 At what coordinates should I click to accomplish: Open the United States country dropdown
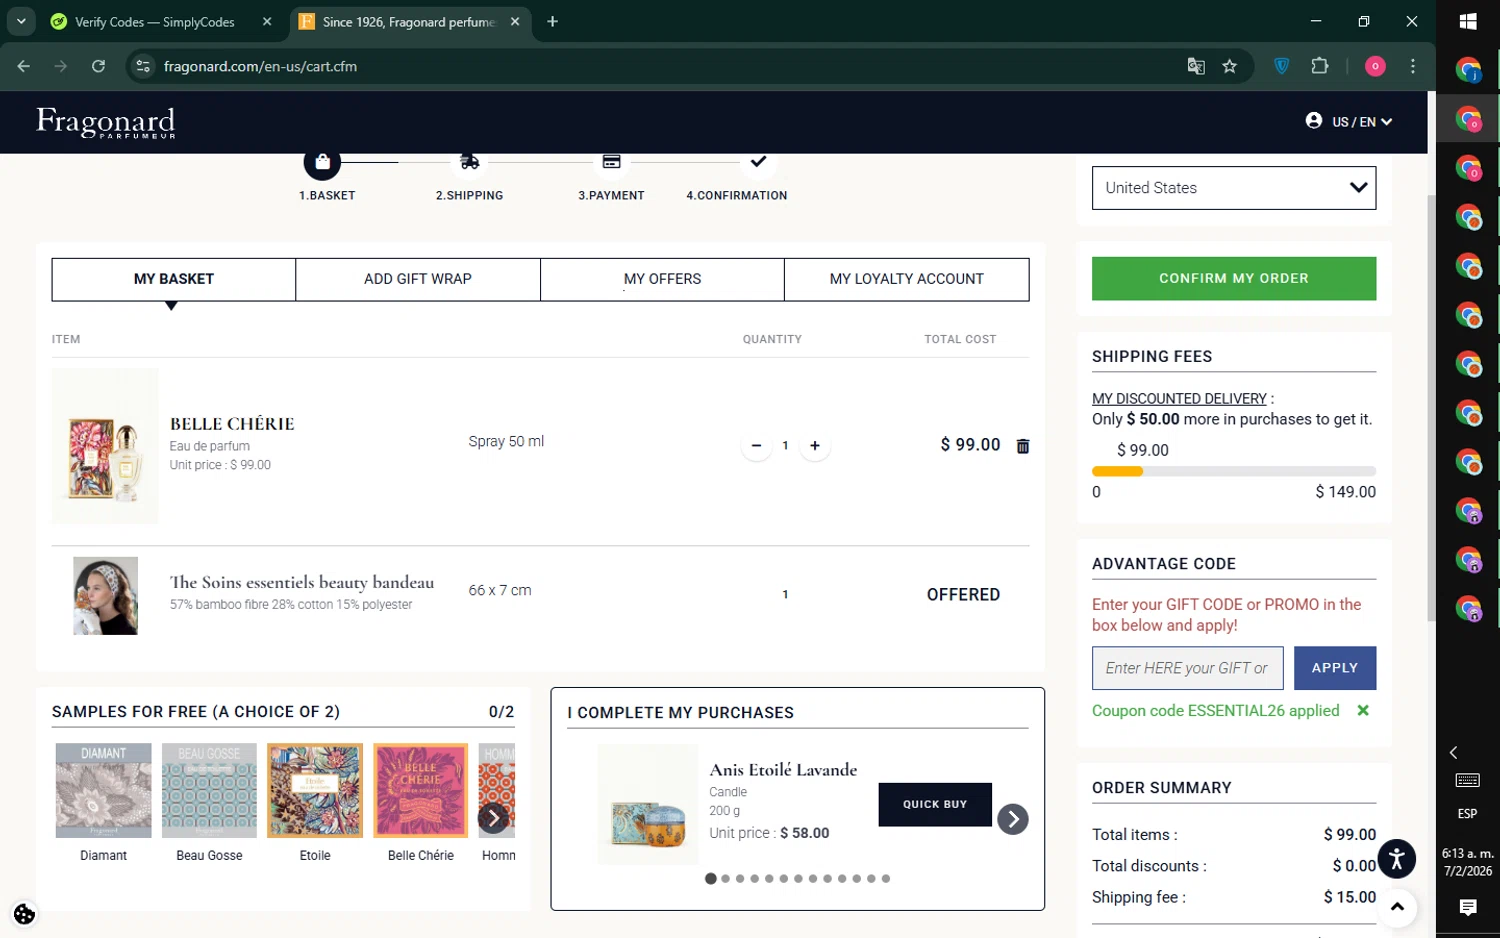click(x=1233, y=188)
